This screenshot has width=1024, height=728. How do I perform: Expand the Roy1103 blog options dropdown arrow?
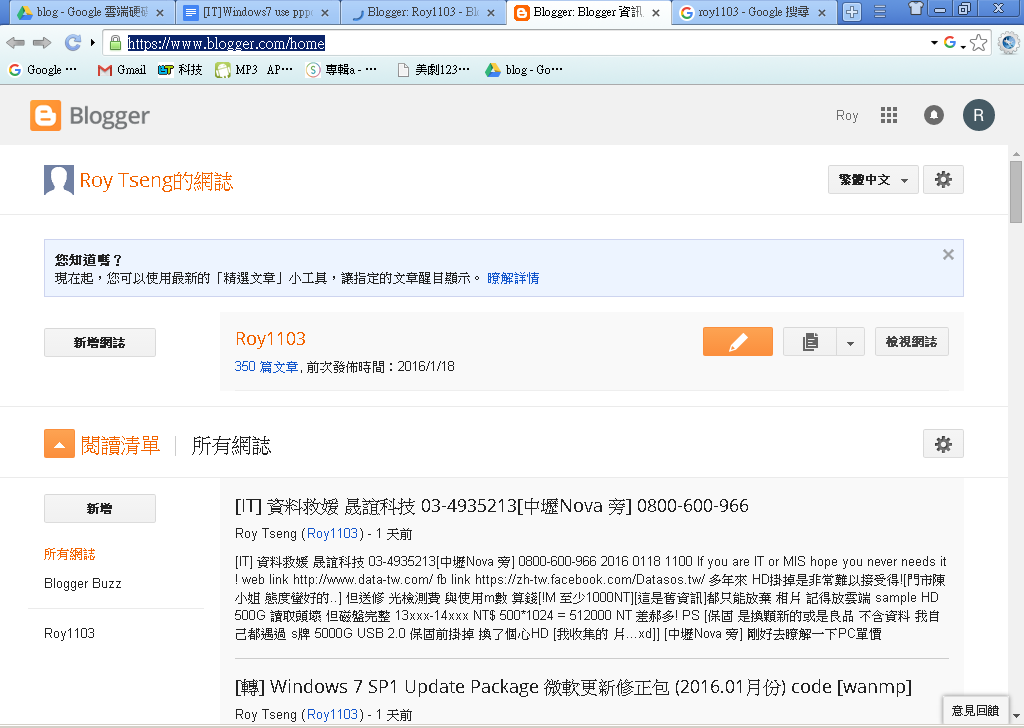(850, 341)
